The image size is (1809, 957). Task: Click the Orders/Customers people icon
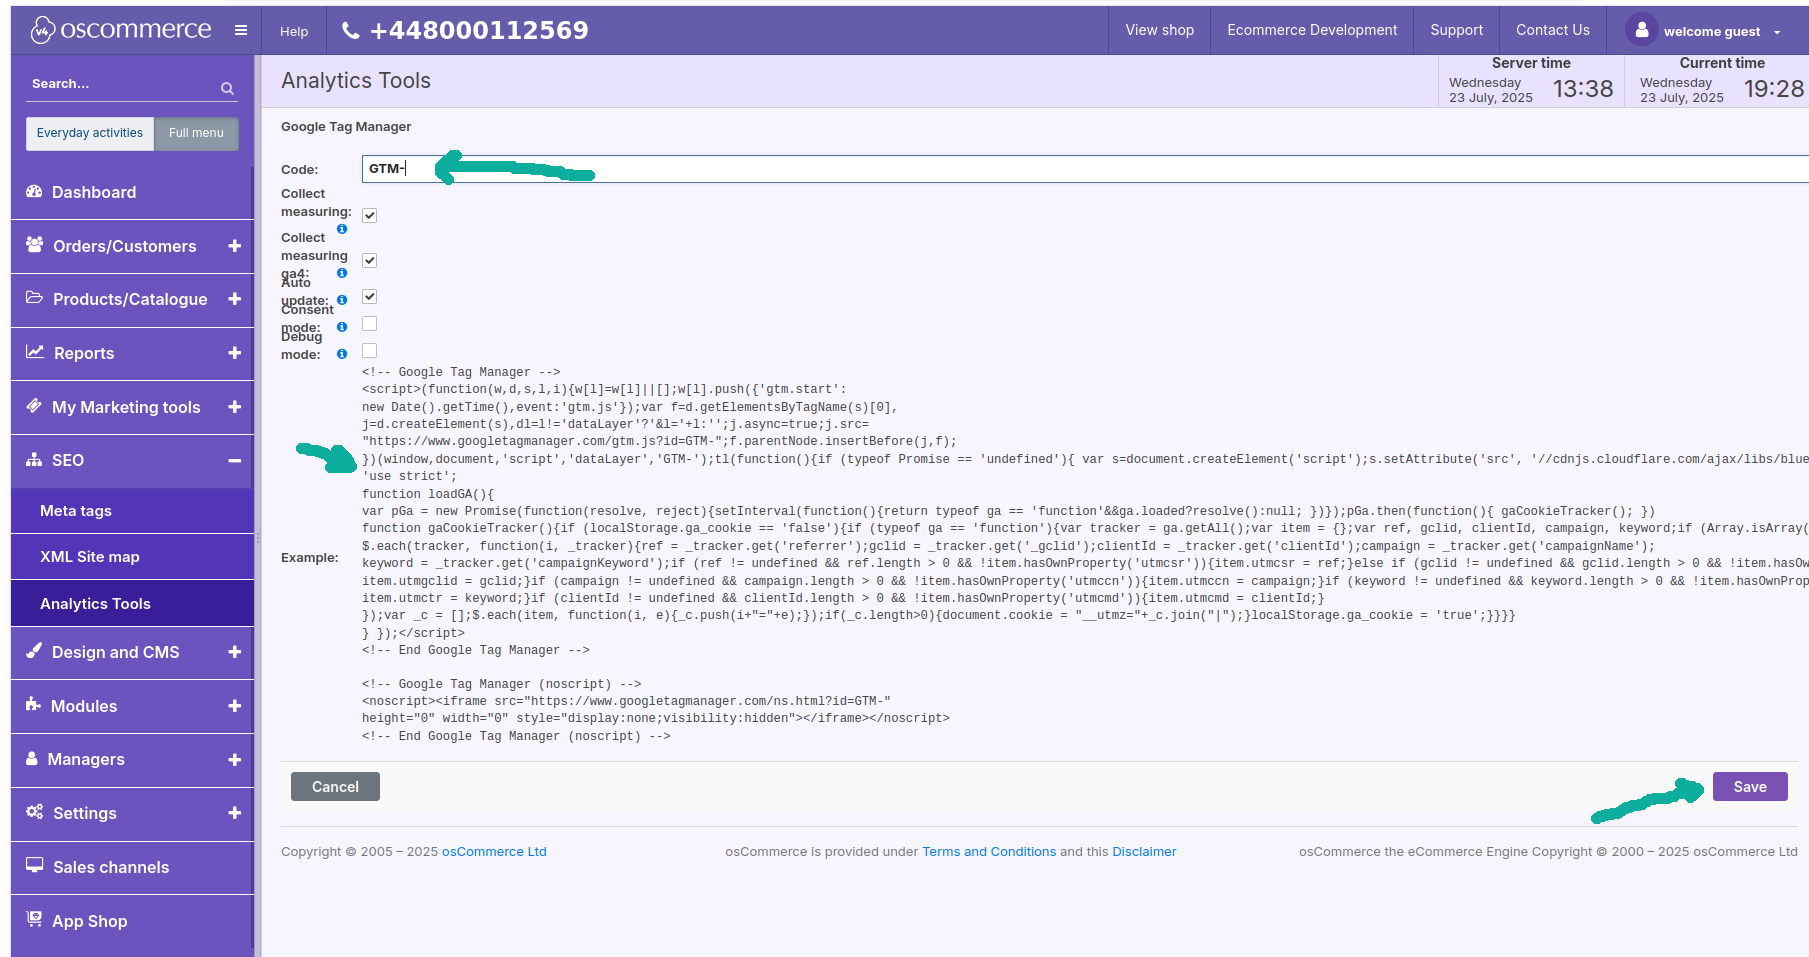pos(35,245)
